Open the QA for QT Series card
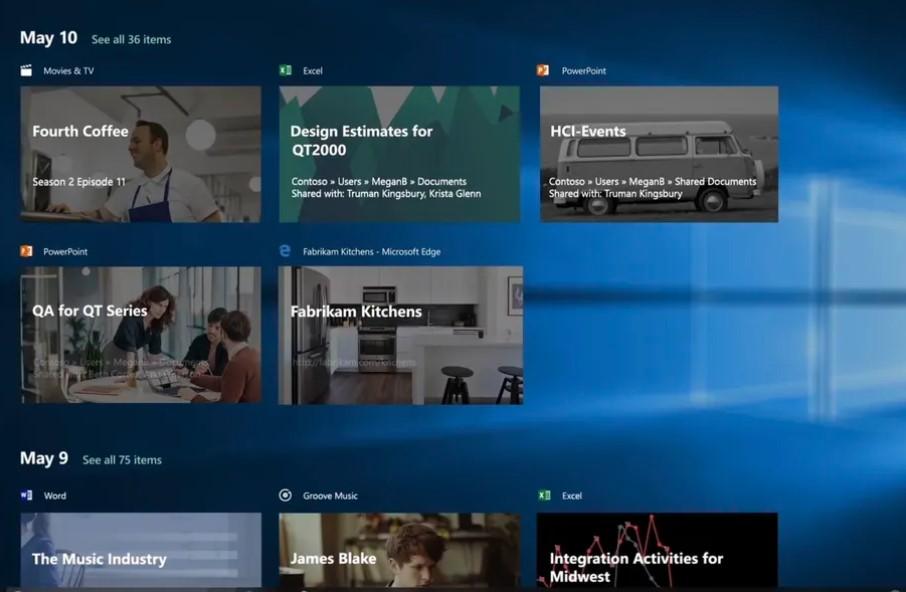Image resolution: width=906 pixels, height=592 pixels. click(x=140, y=335)
